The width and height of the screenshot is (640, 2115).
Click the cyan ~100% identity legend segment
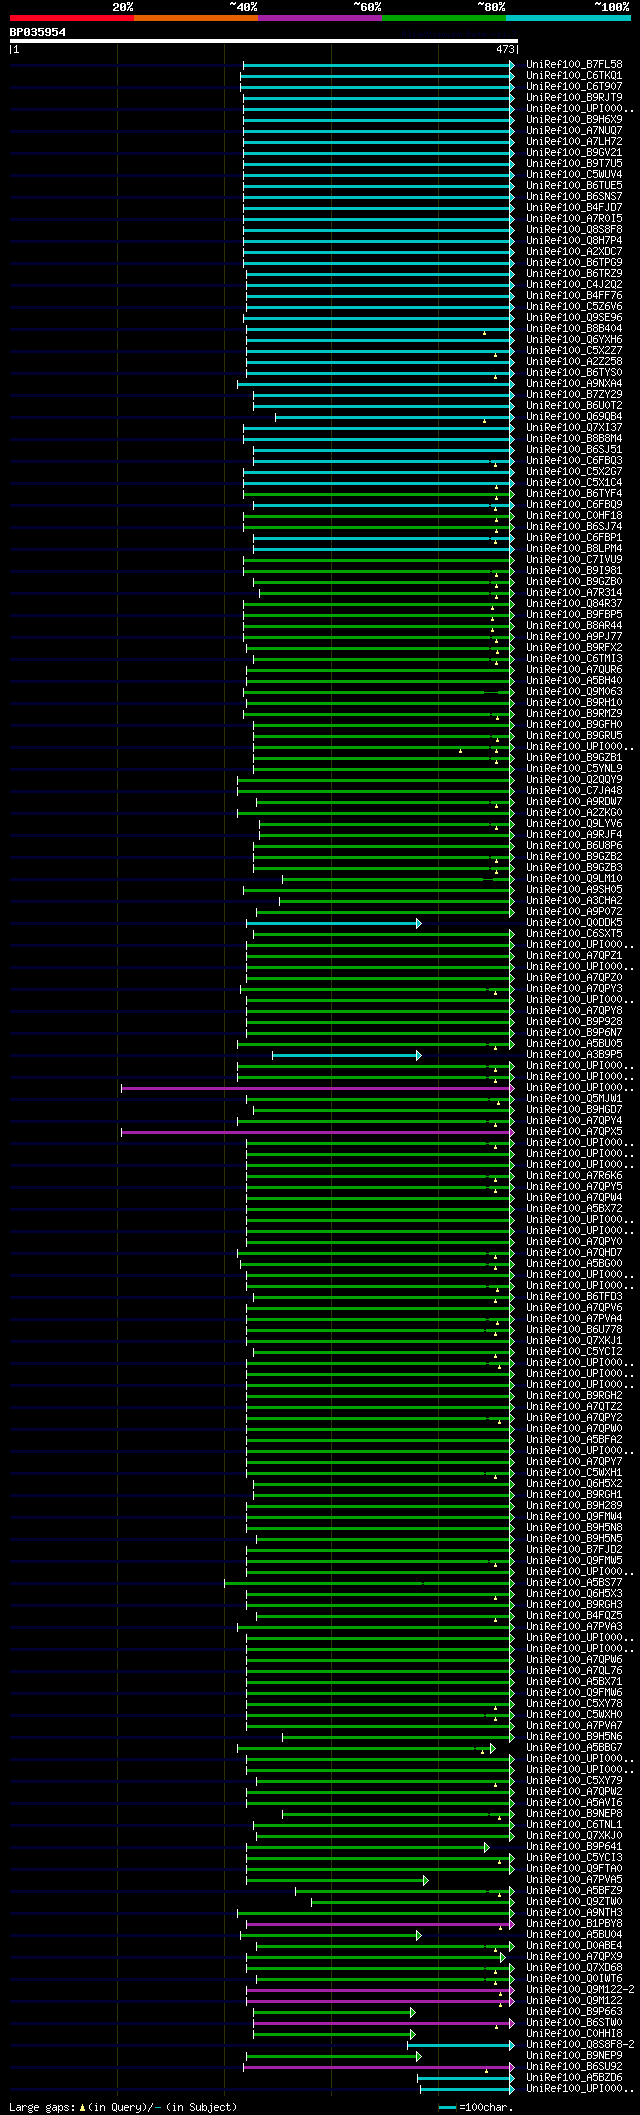pyautogui.click(x=568, y=18)
